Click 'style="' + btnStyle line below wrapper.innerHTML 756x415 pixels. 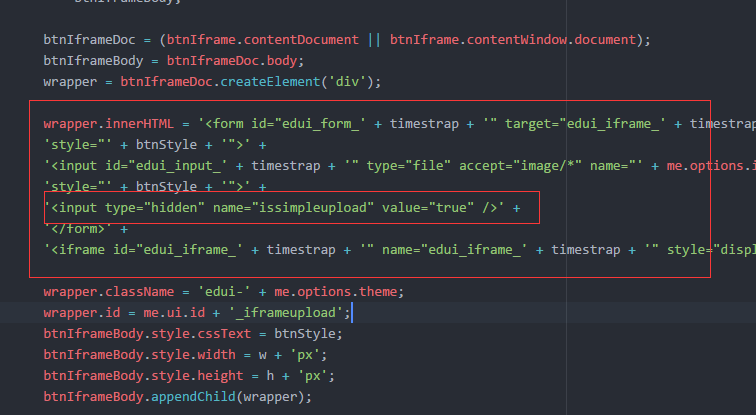click(x=155, y=145)
